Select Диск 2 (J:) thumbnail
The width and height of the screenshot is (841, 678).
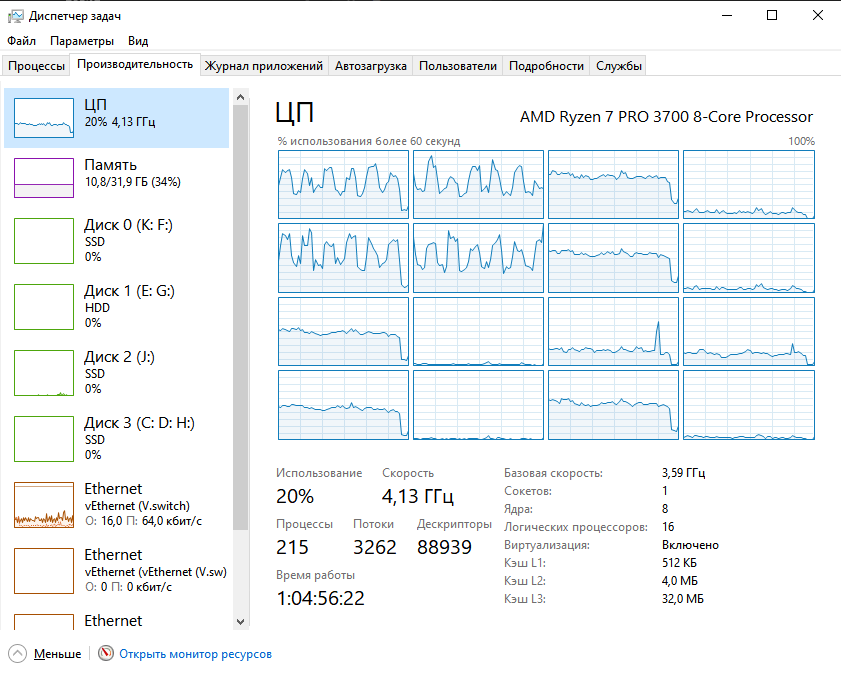43,373
